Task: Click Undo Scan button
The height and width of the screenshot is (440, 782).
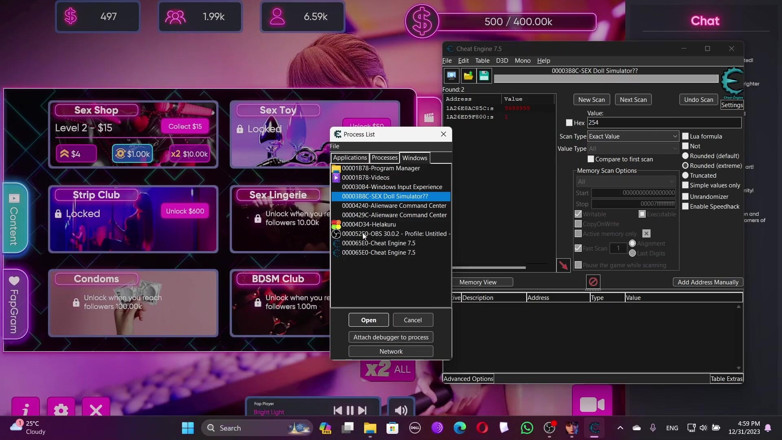Action: pos(698,99)
